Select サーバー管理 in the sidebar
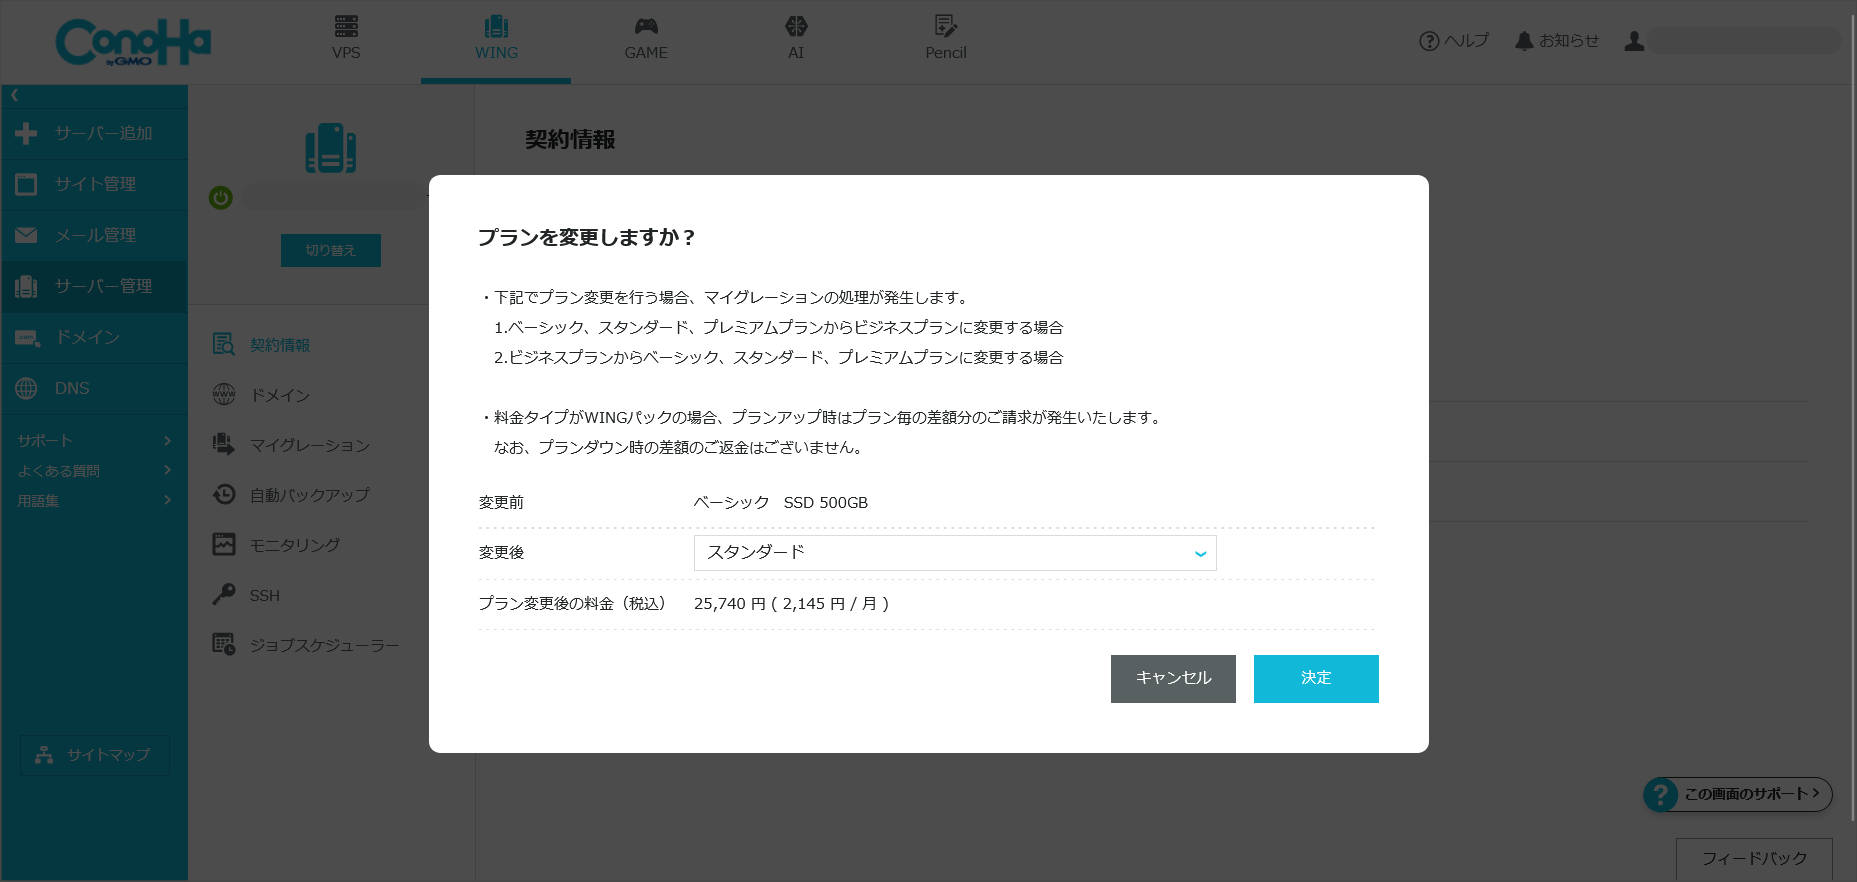This screenshot has height=882, width=1857. pos(94,287)
